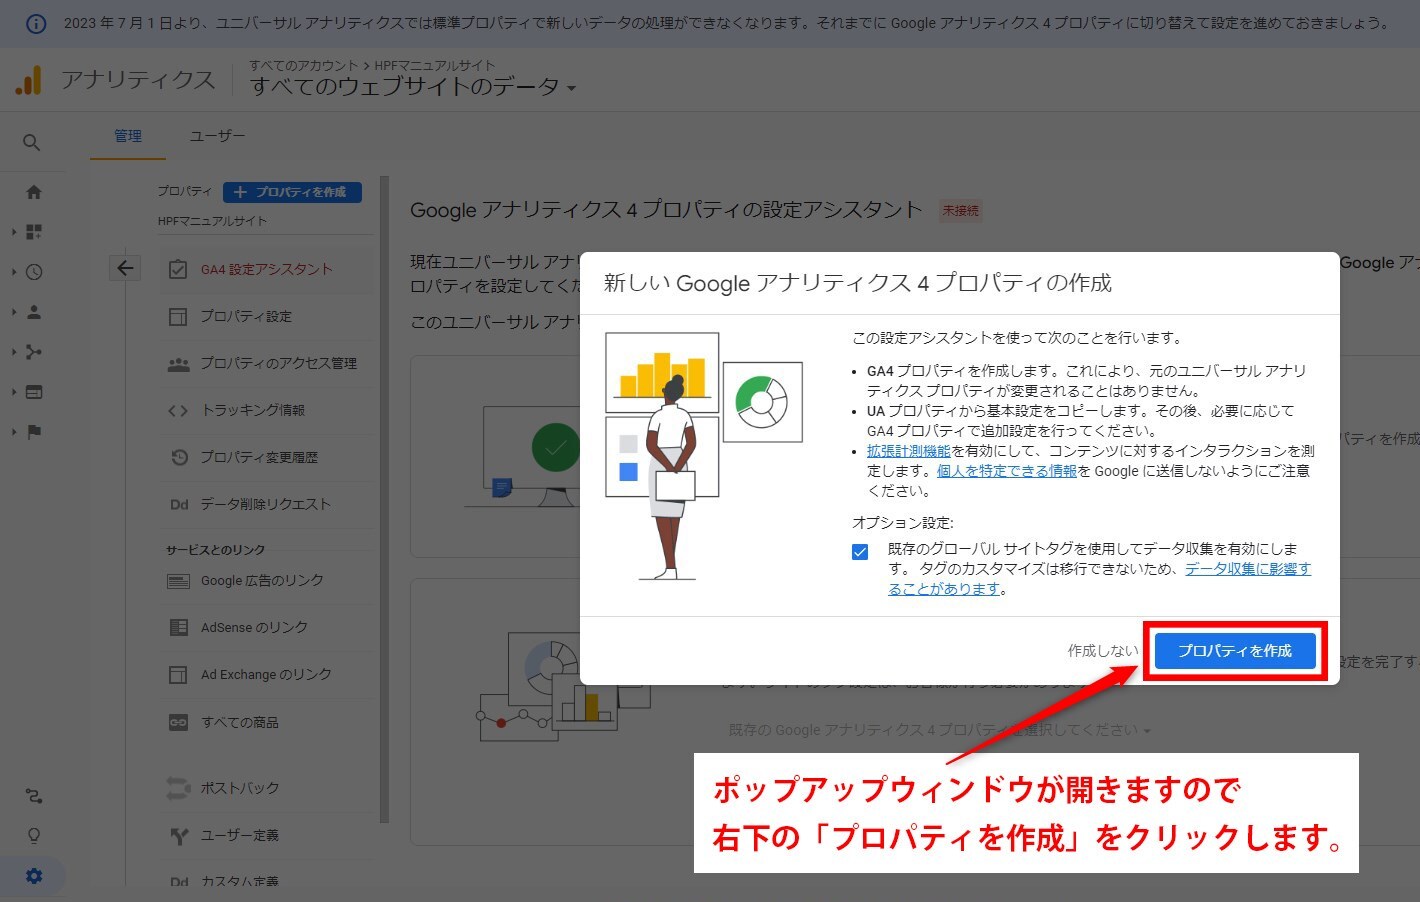Click the データ削除リクエスト Dd icon
Screen dimensions: 1420x902
[179, 504]
